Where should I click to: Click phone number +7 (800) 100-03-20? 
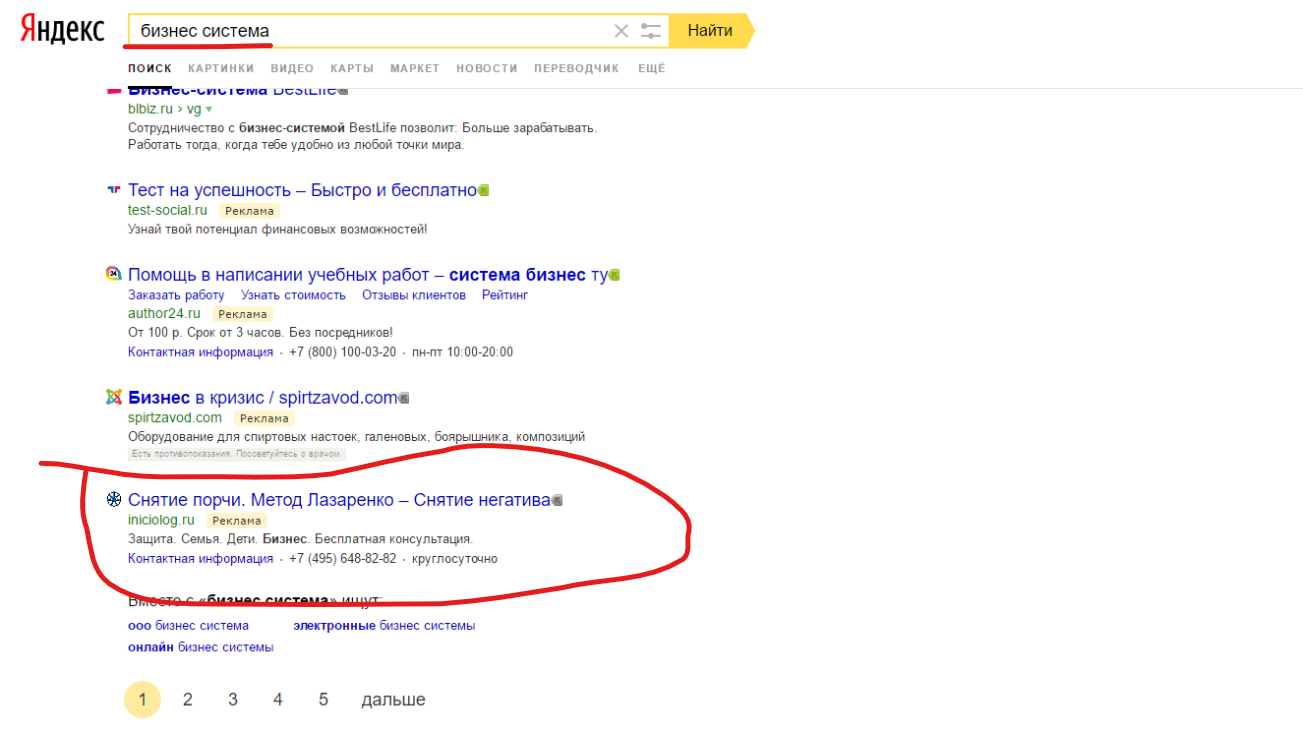[x=342, y=352]
